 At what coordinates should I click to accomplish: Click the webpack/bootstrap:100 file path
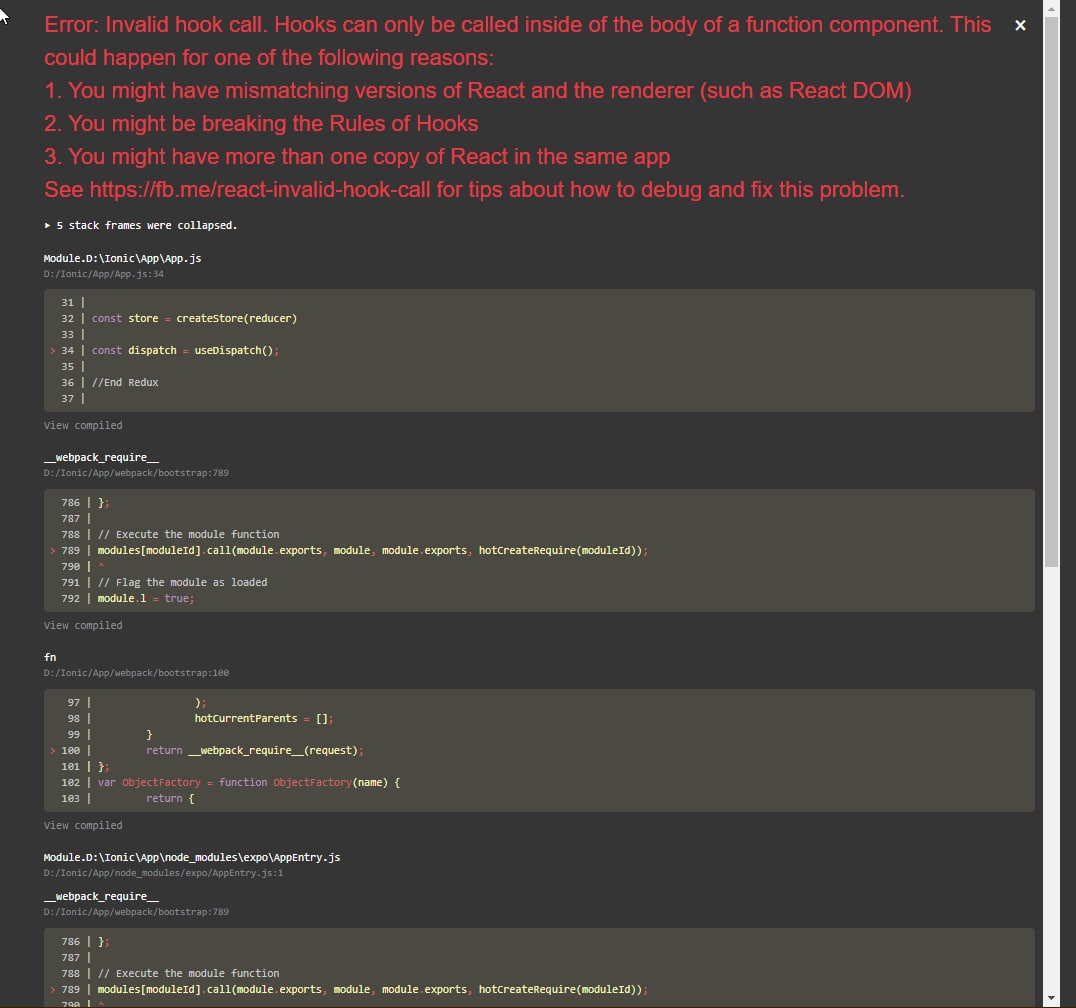pyautogui.click(x=136, y=673)
